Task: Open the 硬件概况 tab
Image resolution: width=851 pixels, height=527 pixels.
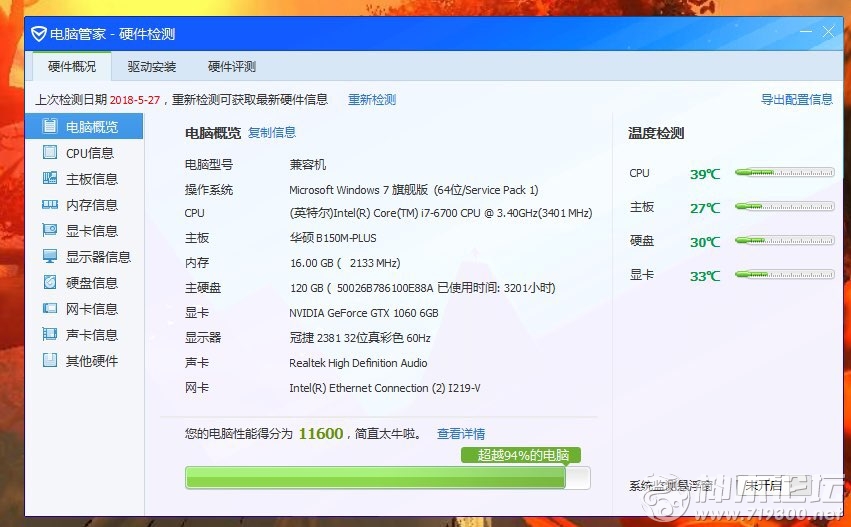Action: [x=72, y=67]
